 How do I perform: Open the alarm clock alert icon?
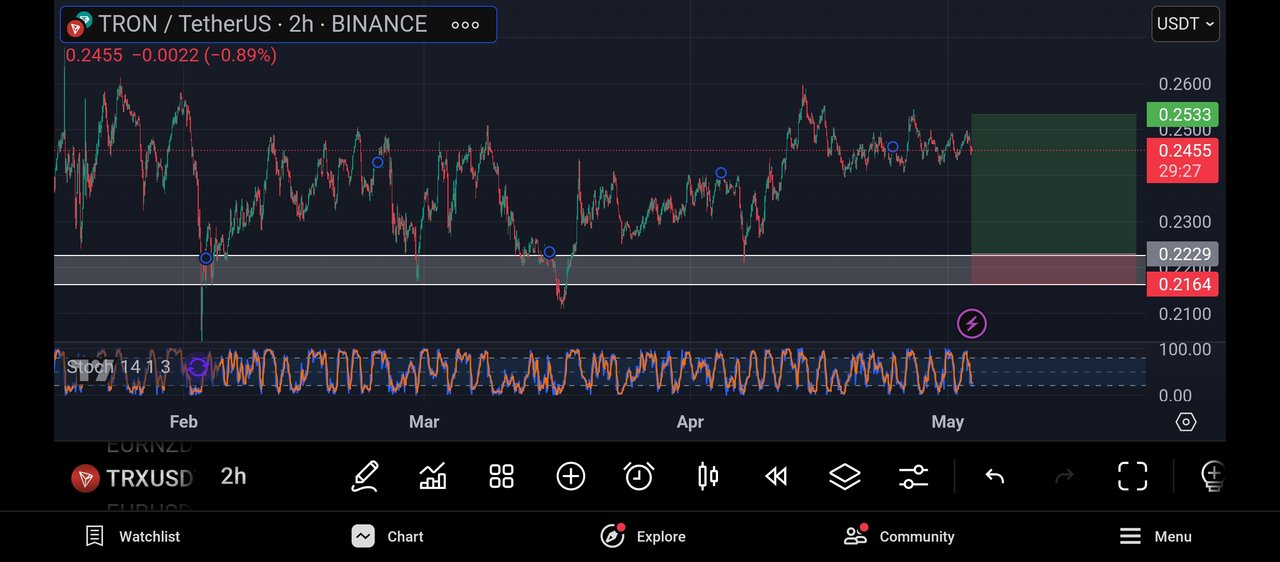click(639, 476)
